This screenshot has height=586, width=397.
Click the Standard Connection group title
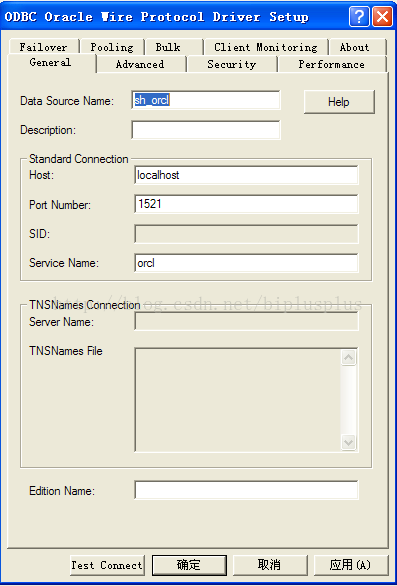tap(79, 159)
